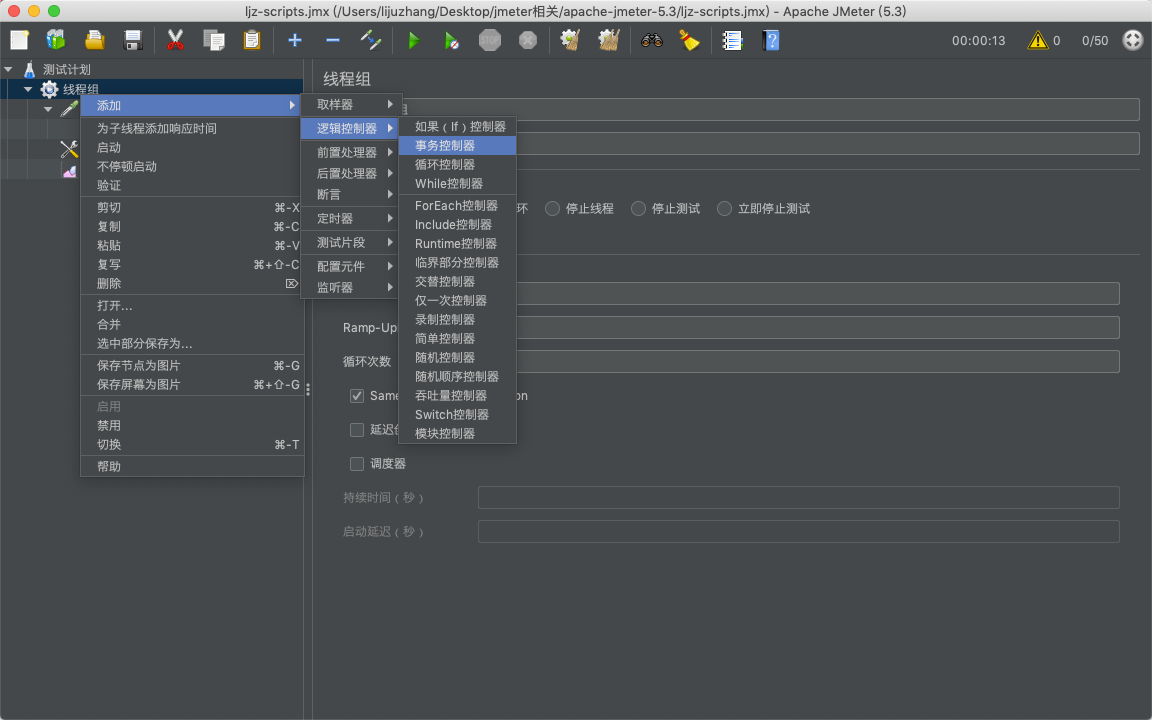
Task: Click the Reset search brush icon
Action: 689,40
